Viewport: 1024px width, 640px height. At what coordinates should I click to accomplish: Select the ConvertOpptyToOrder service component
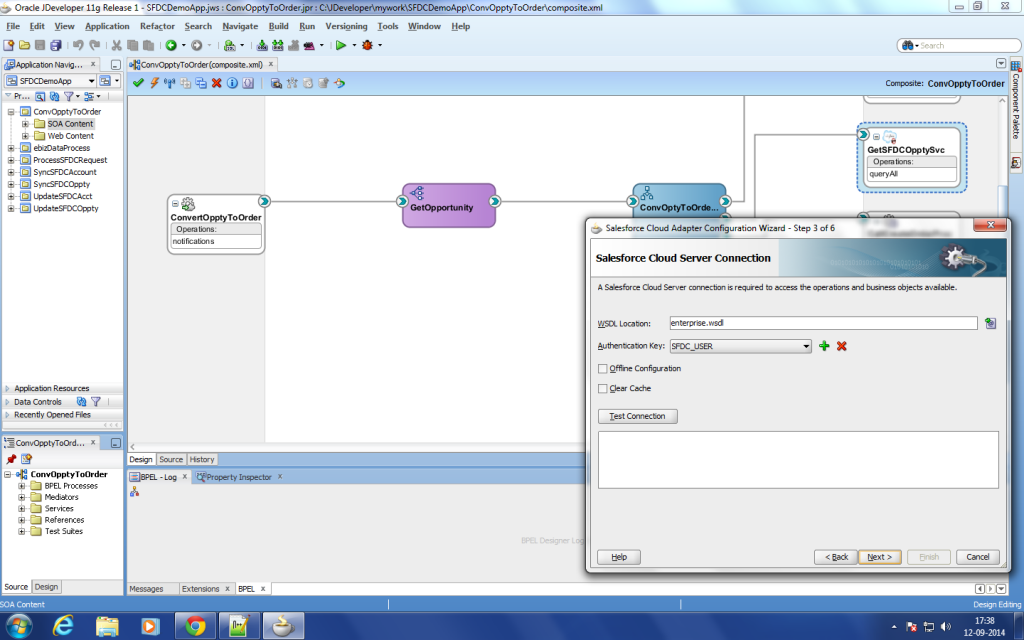[216, 225]
